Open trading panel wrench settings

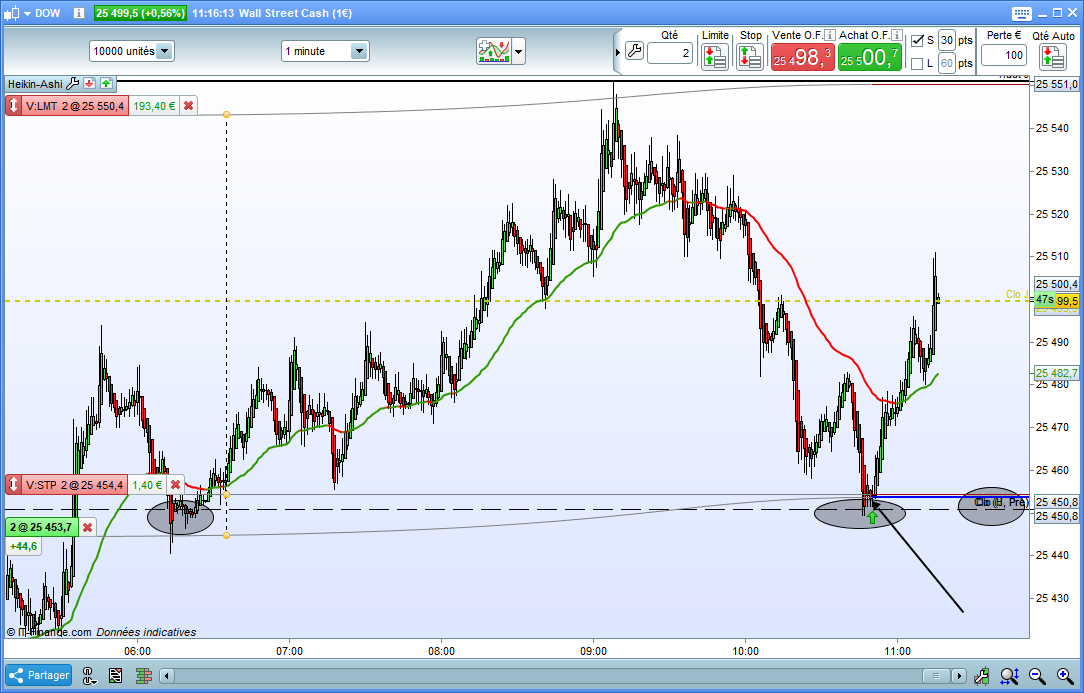point(634,51)
